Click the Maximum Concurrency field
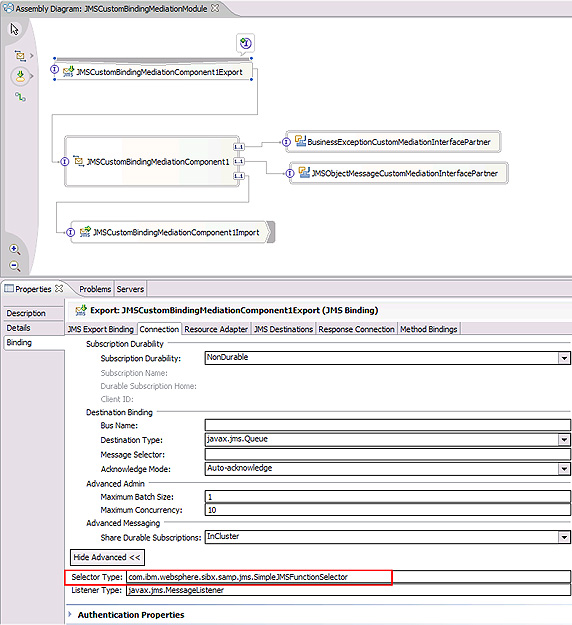Screen dimensions: 572x625 point(387,510)
